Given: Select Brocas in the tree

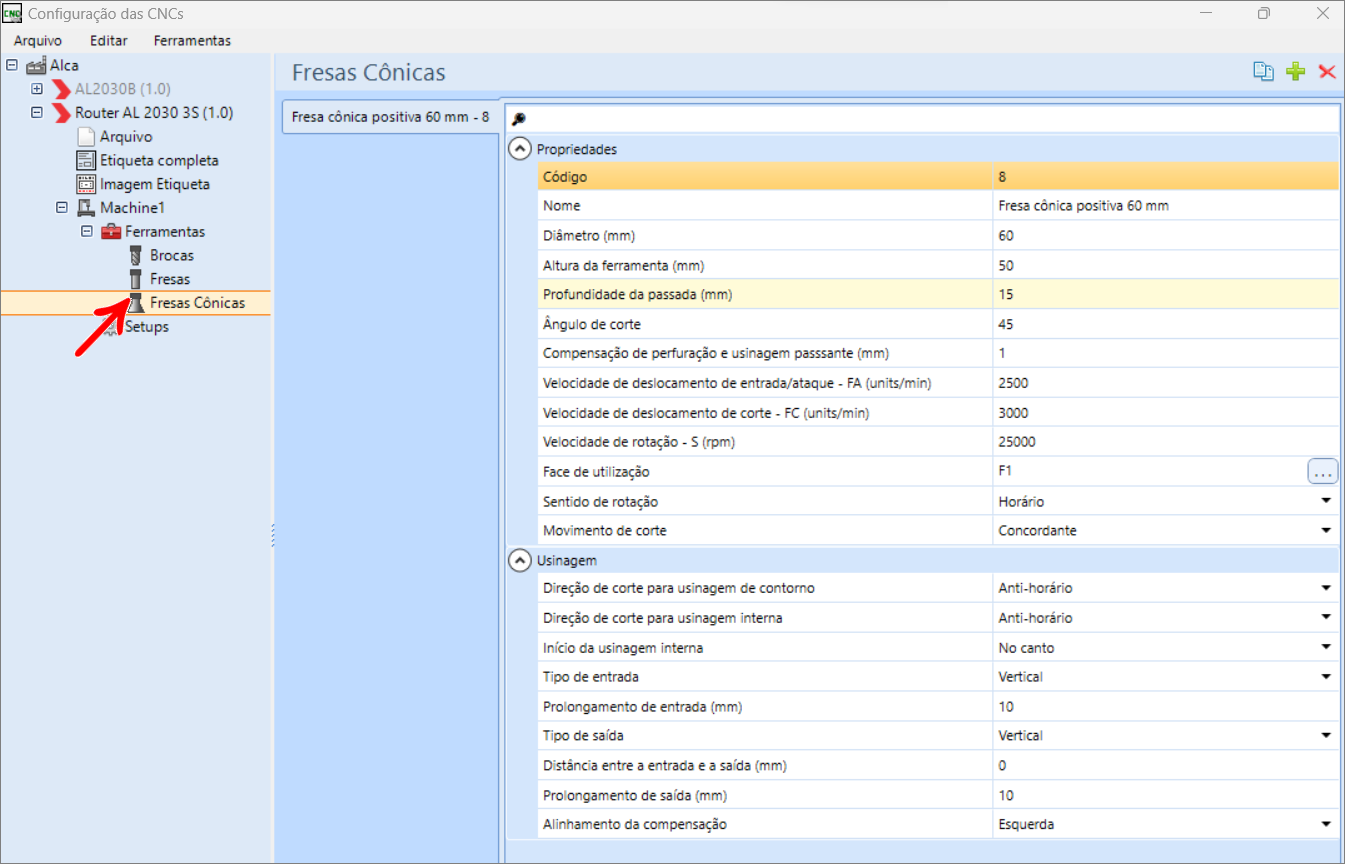Looking at the screenshot, I should [x=172, y=255].
